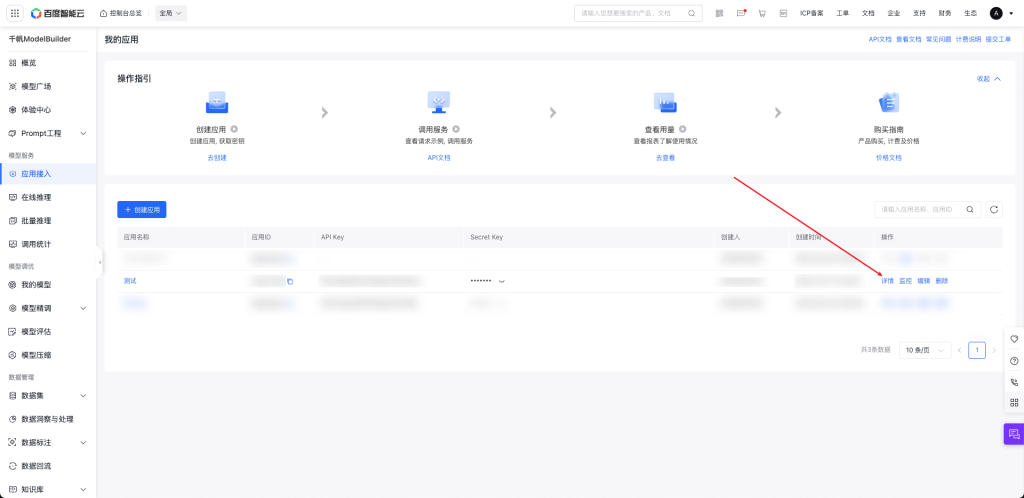Refresh the application list
This screenshot has height=498, width=1024.
point(994,209)
